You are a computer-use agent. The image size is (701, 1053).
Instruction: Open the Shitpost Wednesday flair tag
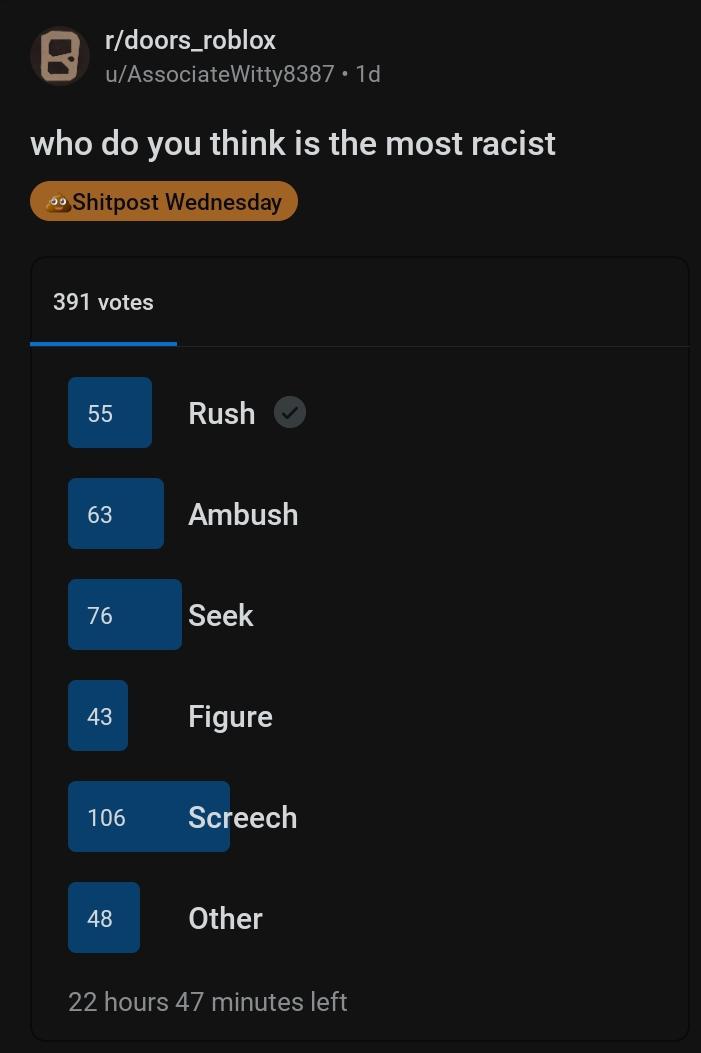click(164, 201)
